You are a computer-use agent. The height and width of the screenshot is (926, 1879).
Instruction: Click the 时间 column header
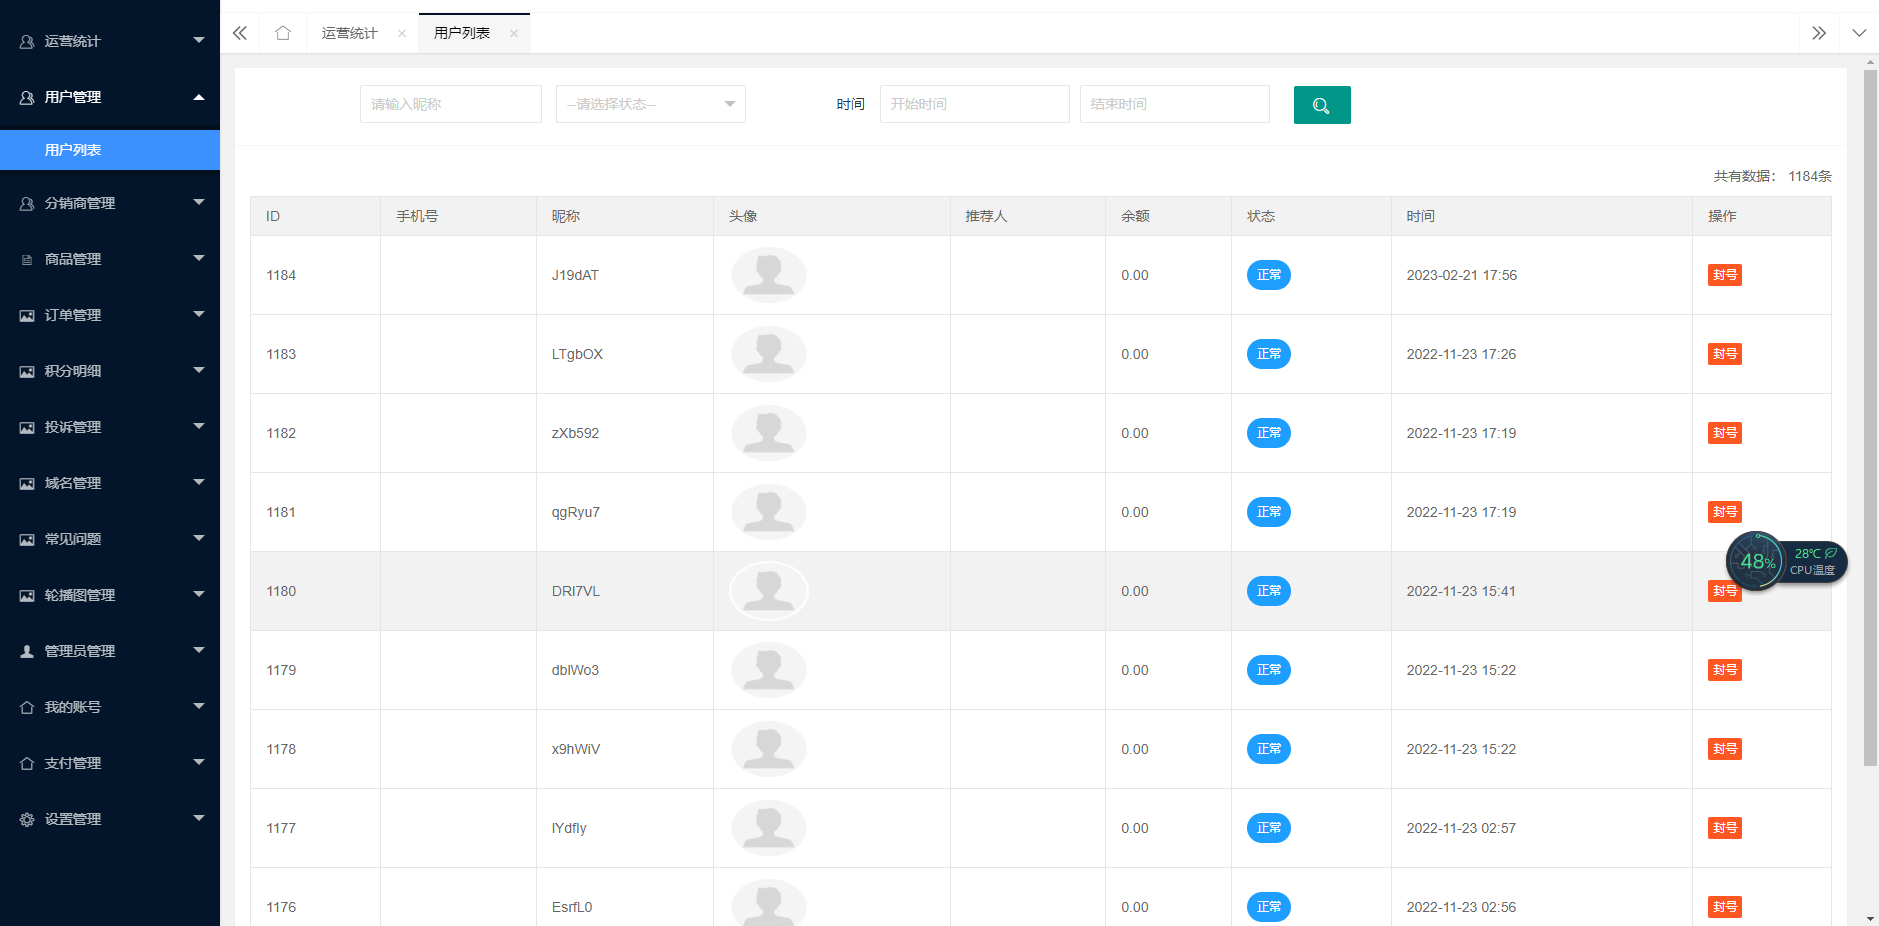[1420, 216]
